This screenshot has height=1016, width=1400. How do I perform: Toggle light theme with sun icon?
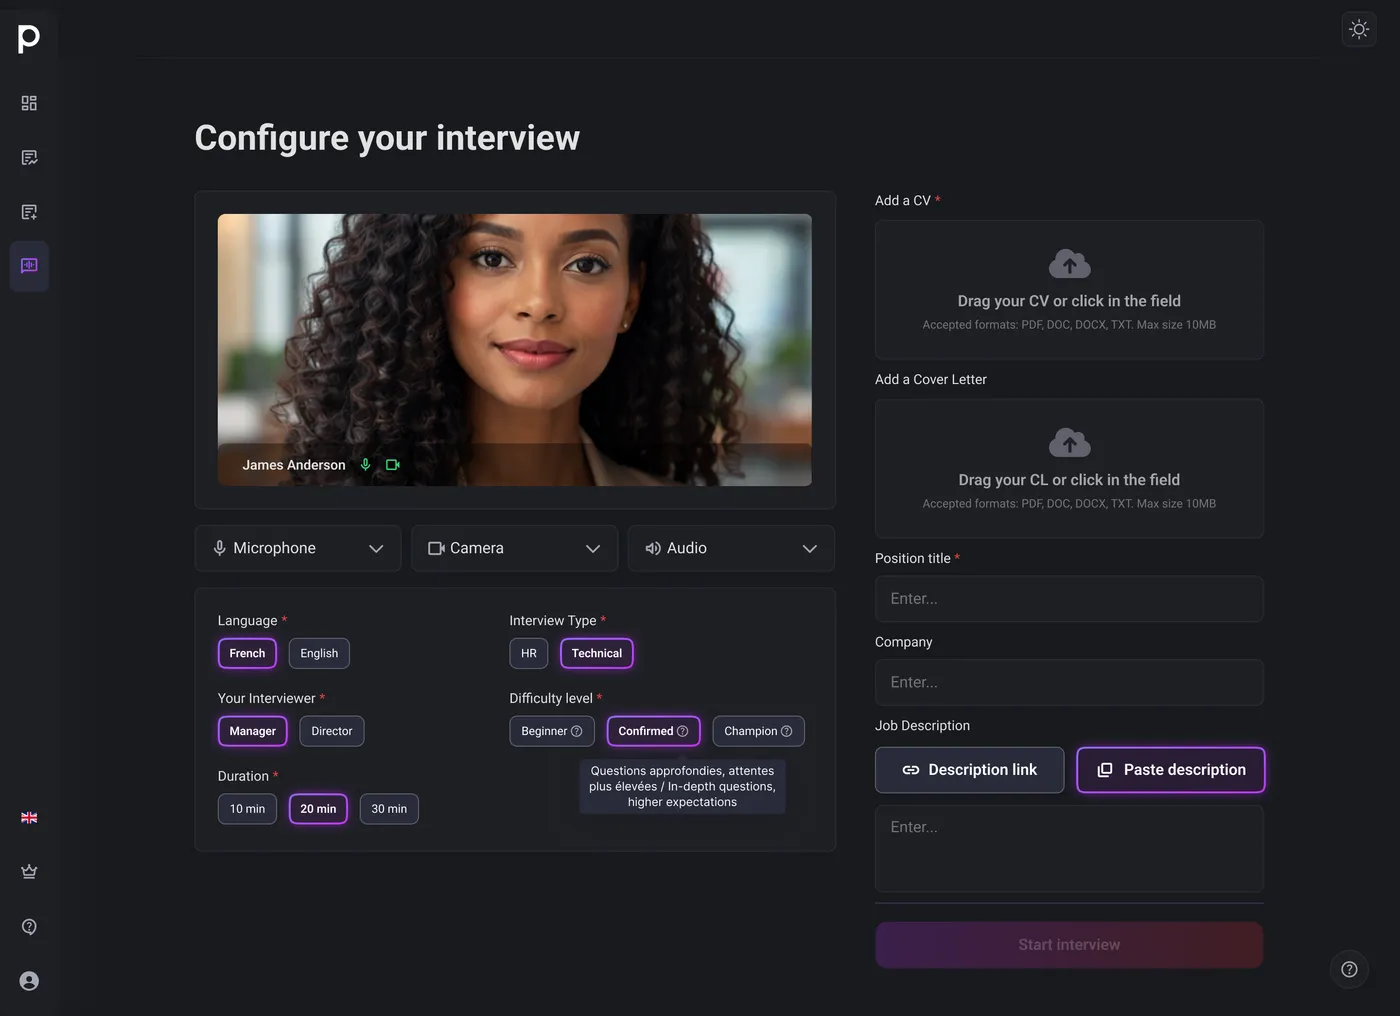[x=1358, y=29]
